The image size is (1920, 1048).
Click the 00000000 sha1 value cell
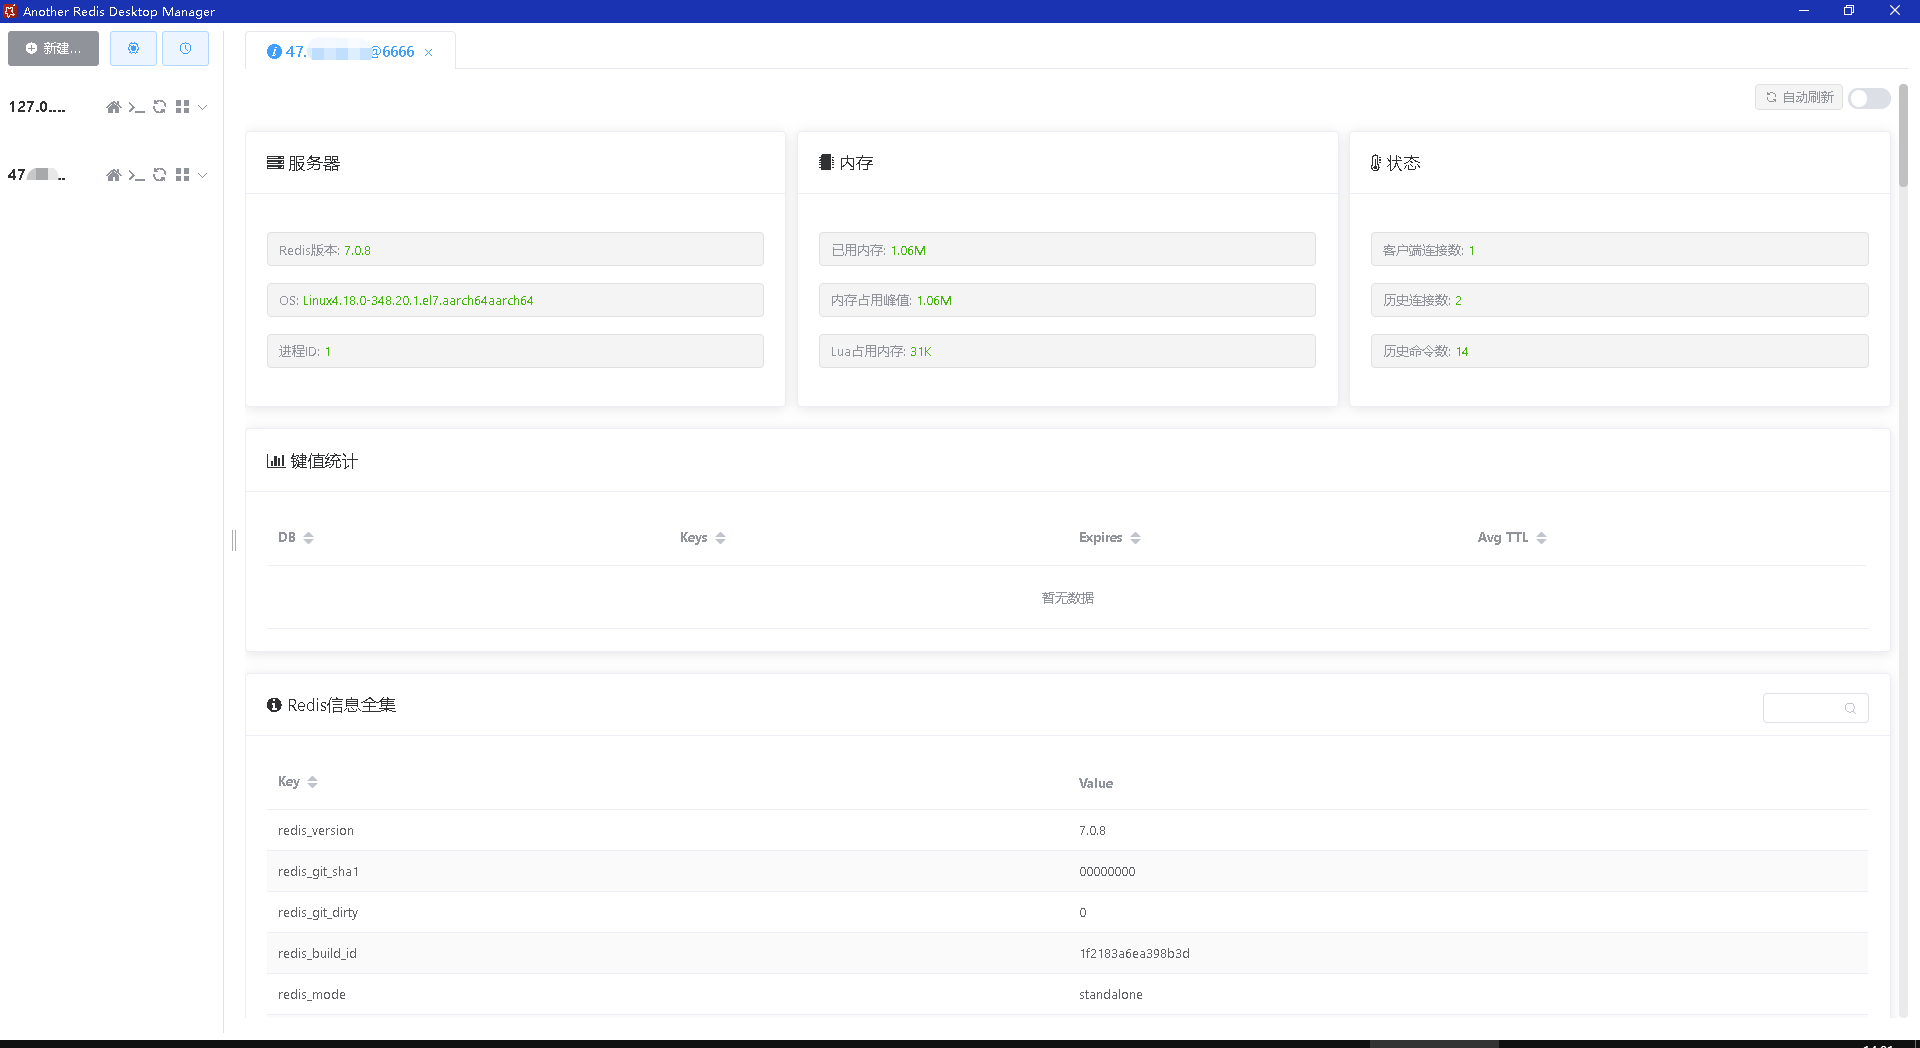click(1107, 871)
